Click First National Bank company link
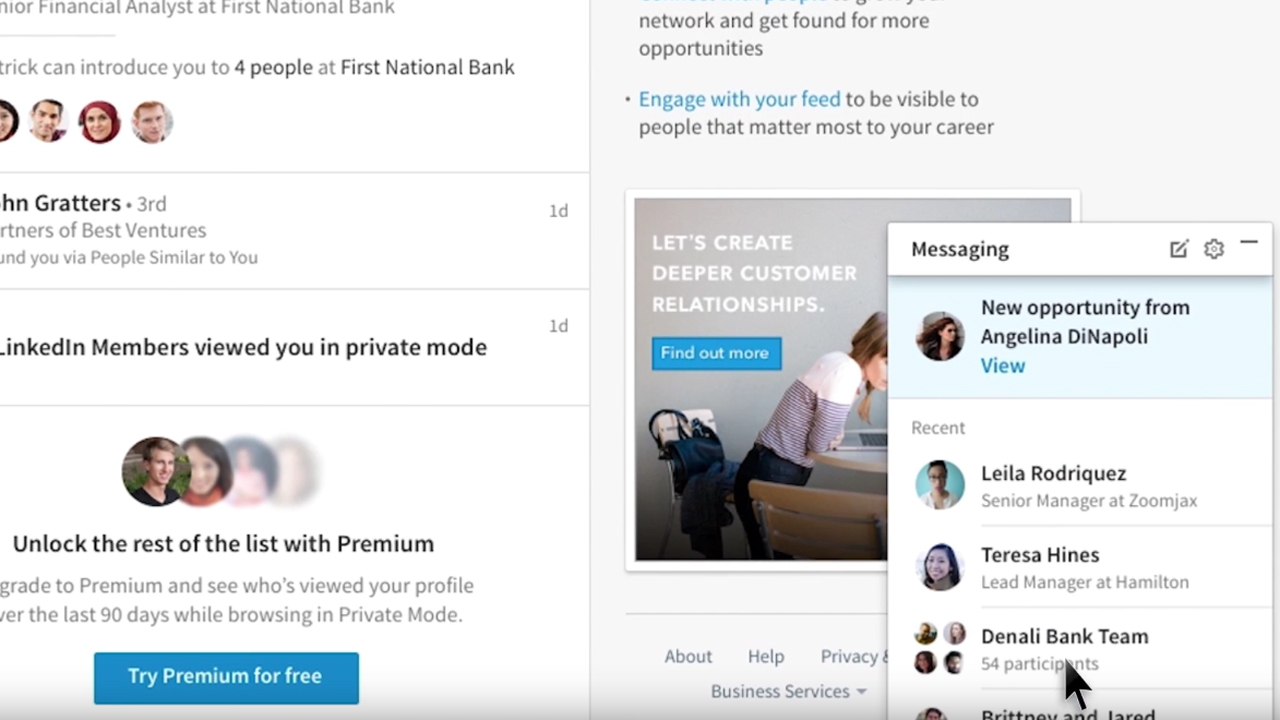The height and width of the screenshot is (720, 1280). point(427,67)
